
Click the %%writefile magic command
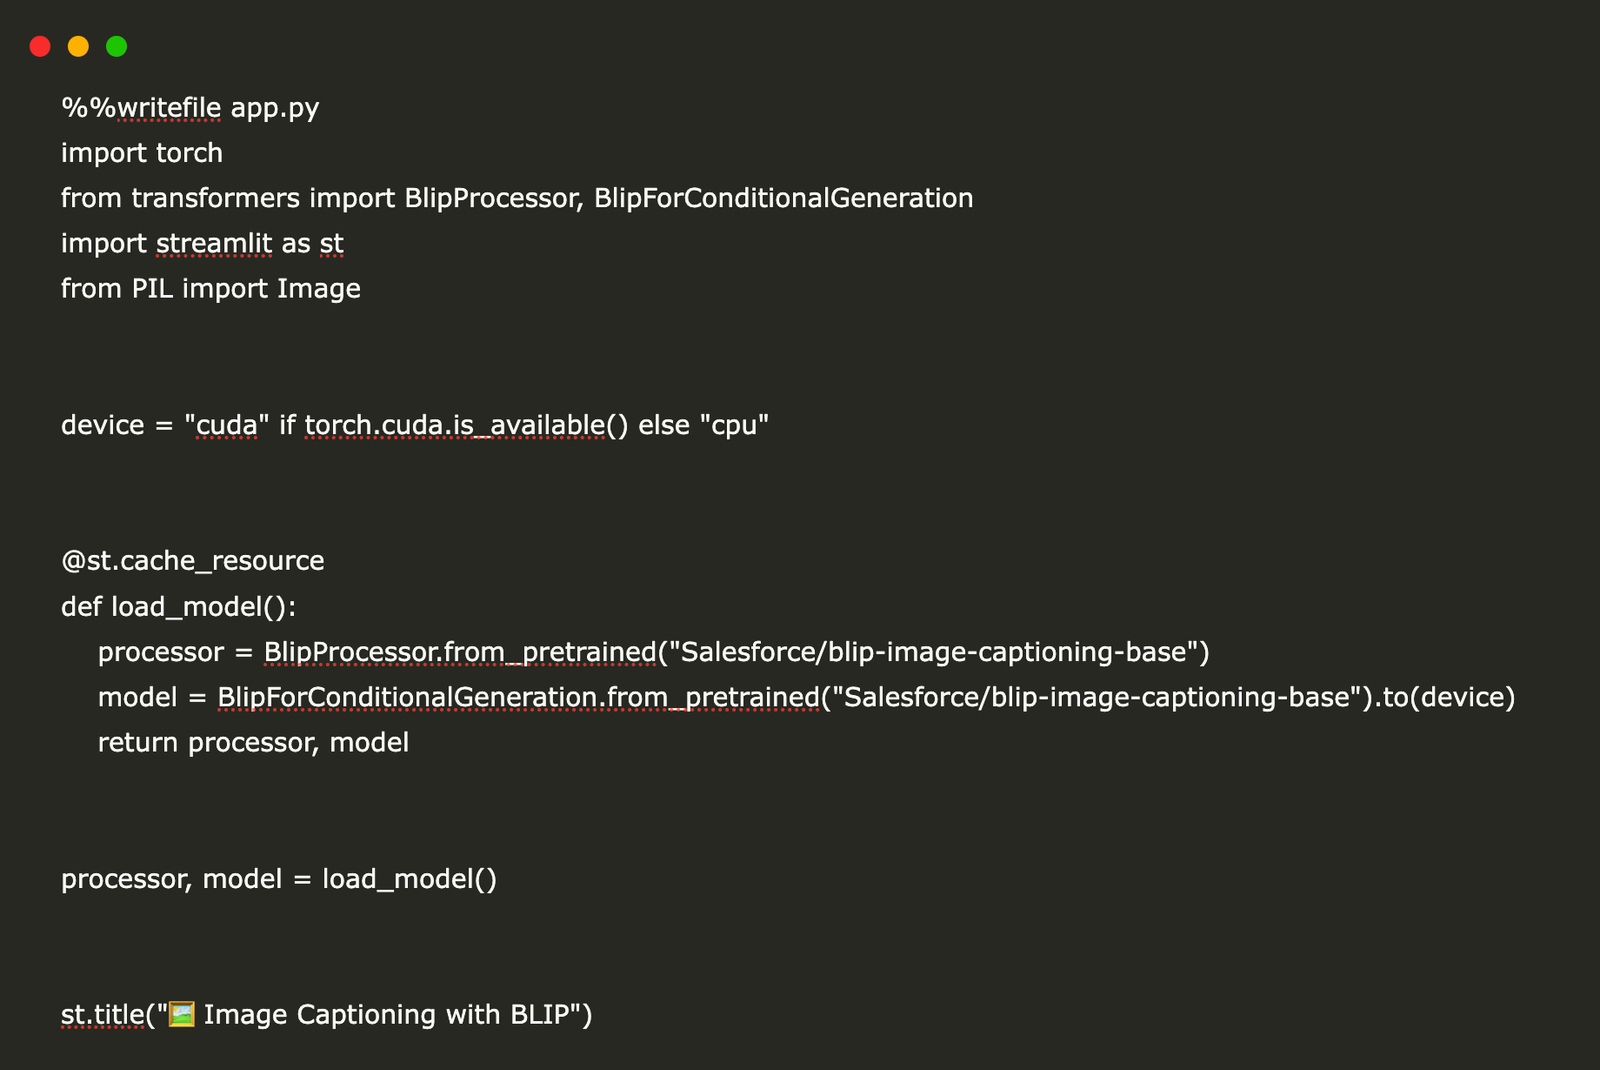(141, 108)
